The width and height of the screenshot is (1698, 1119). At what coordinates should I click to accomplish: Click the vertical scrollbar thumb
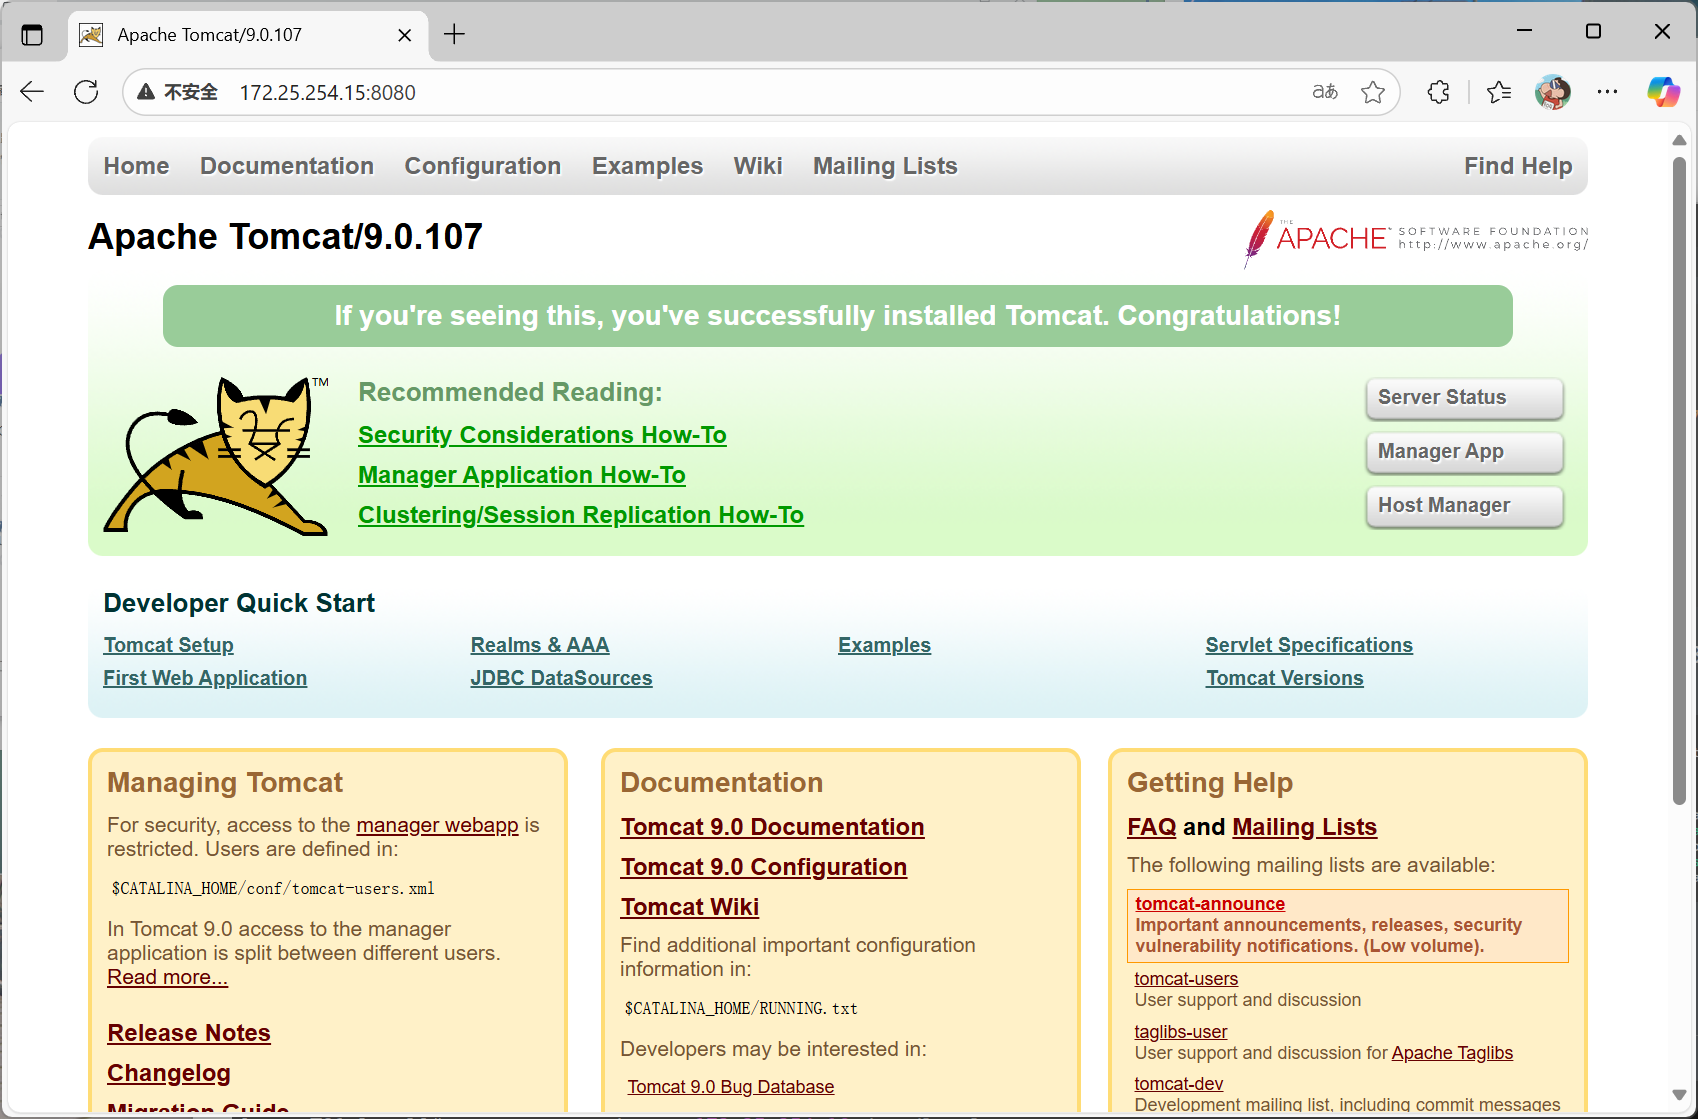click(x=1679, y=480)
